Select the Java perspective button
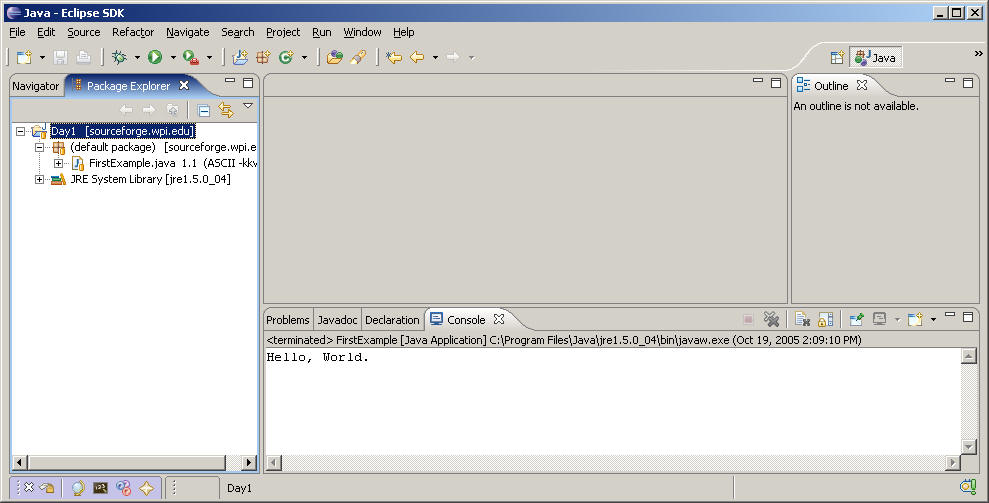Viewport: 989px width, 503px height. coord(876,57)
